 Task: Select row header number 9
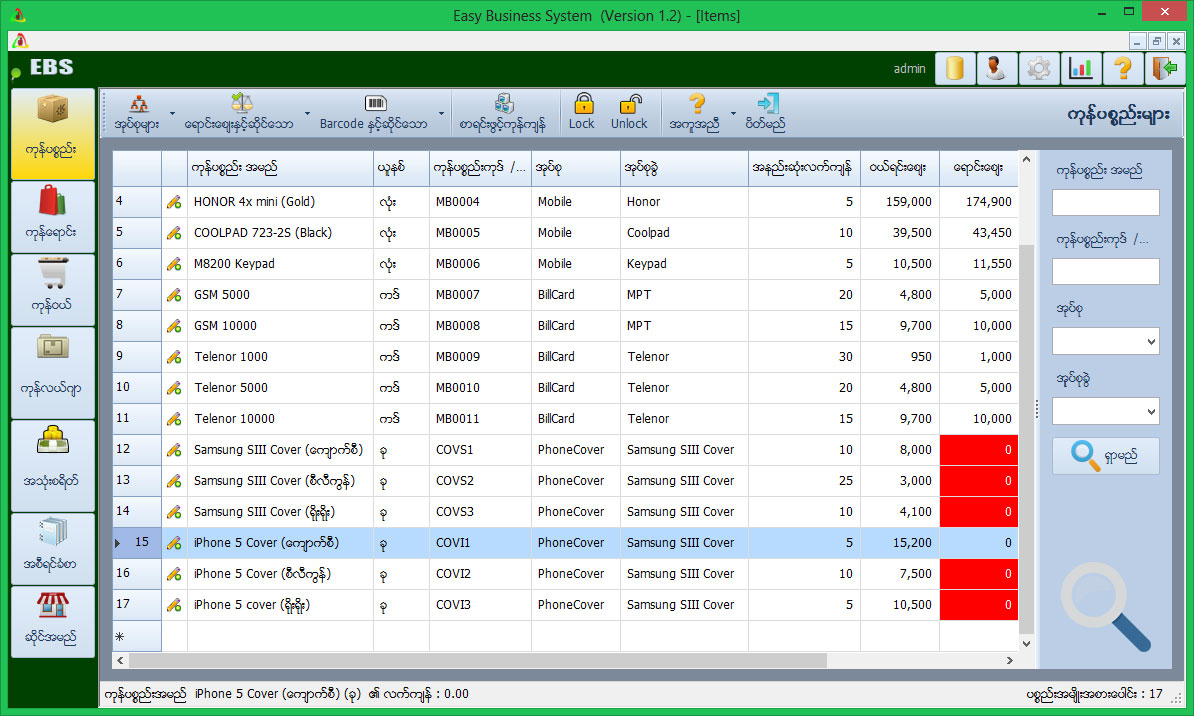pyautogui.click(x=137, y=356)
